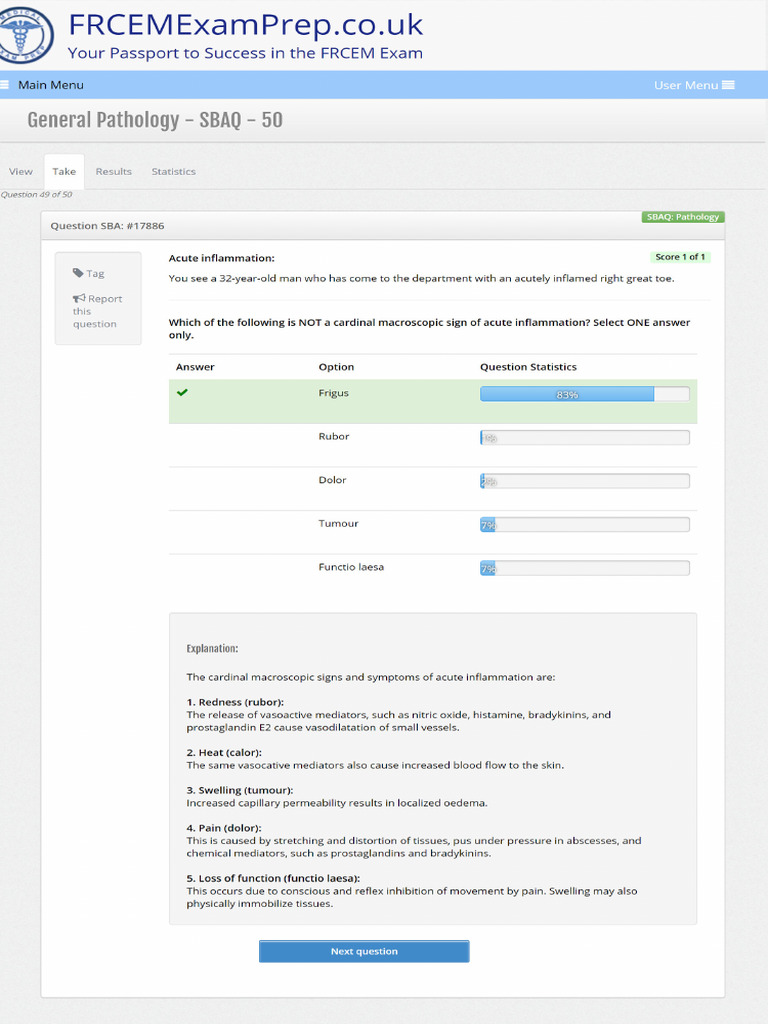This screenshot has height=1024, width=768.
Task: Open the FRCEMExamPrep.co.uk site title link
Action: (x=245, y=25)
